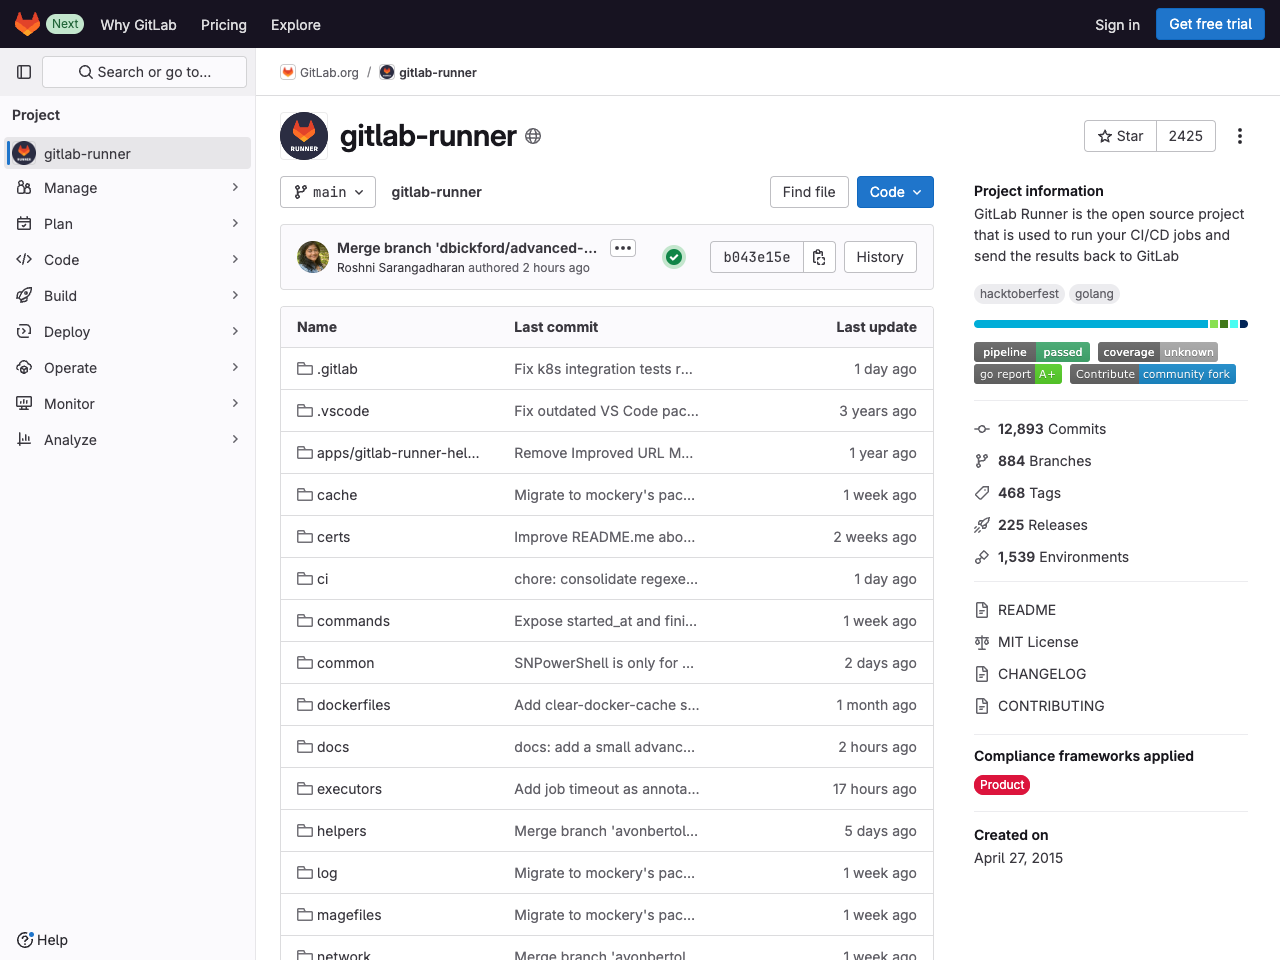
Task: Expand the Monitor sidebar section
Action: tap(128, 404)
